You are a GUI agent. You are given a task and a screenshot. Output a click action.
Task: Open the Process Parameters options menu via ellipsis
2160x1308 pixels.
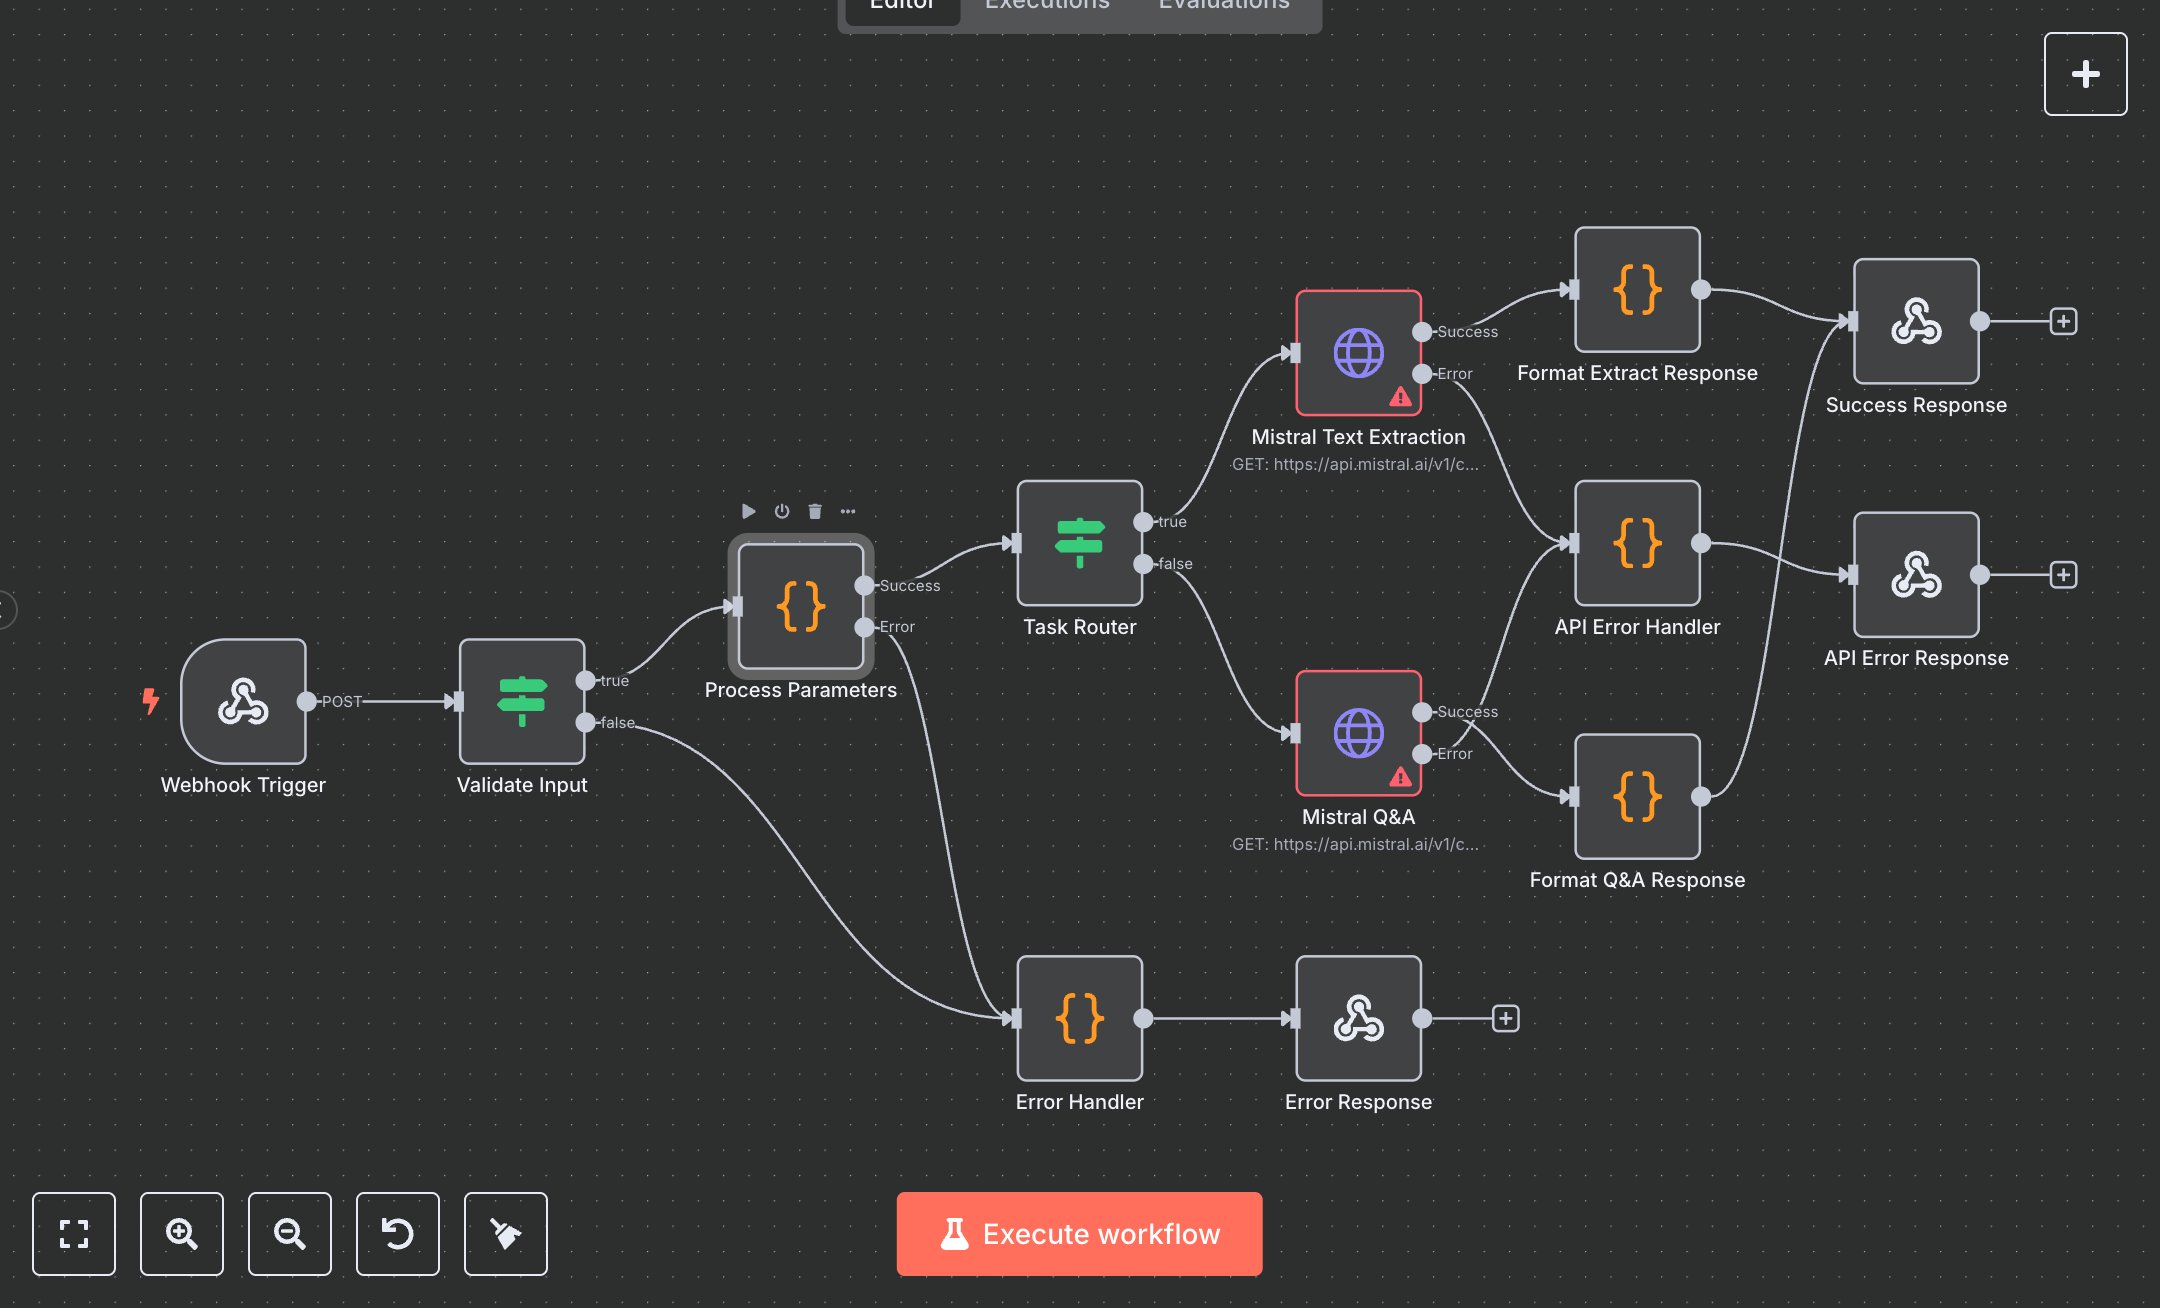point(848,511)
